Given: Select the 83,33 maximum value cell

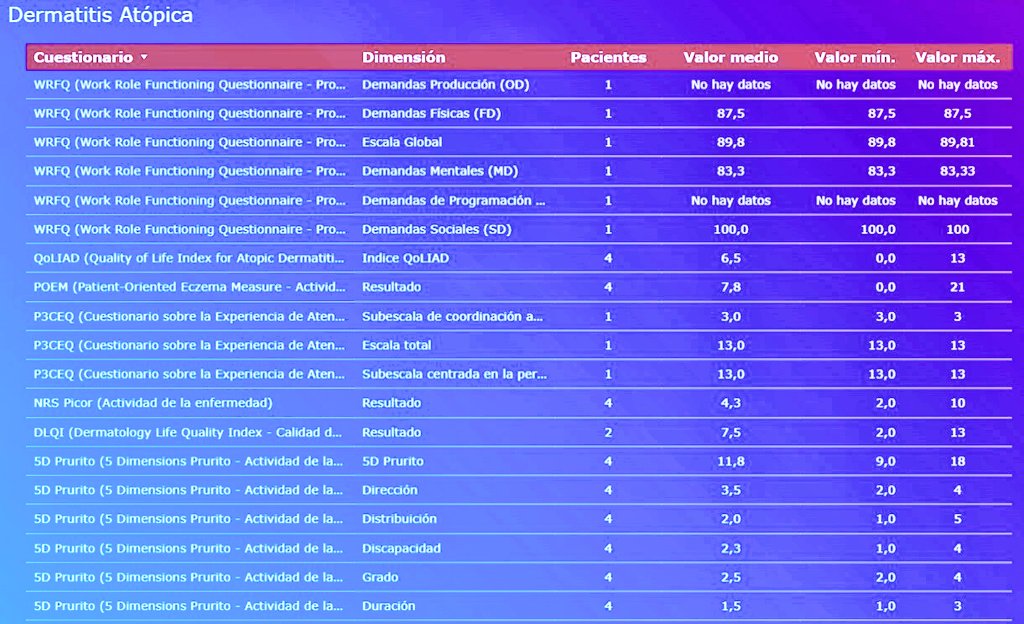Looking at the screenshot, I should 957,171.
